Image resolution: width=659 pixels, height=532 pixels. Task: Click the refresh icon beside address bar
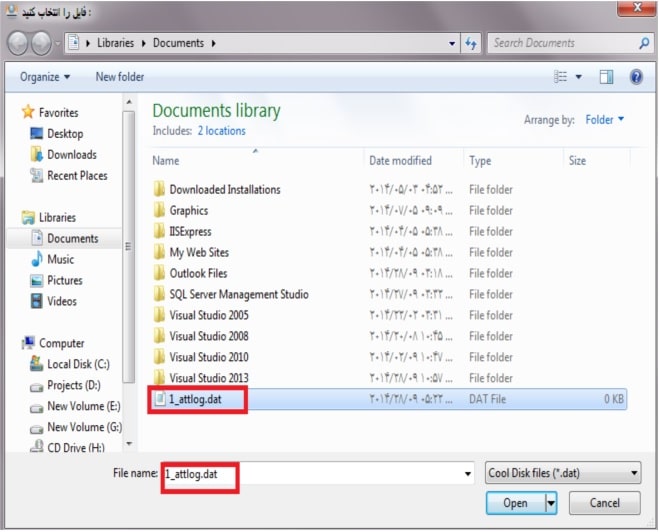(x=472, y=43)
